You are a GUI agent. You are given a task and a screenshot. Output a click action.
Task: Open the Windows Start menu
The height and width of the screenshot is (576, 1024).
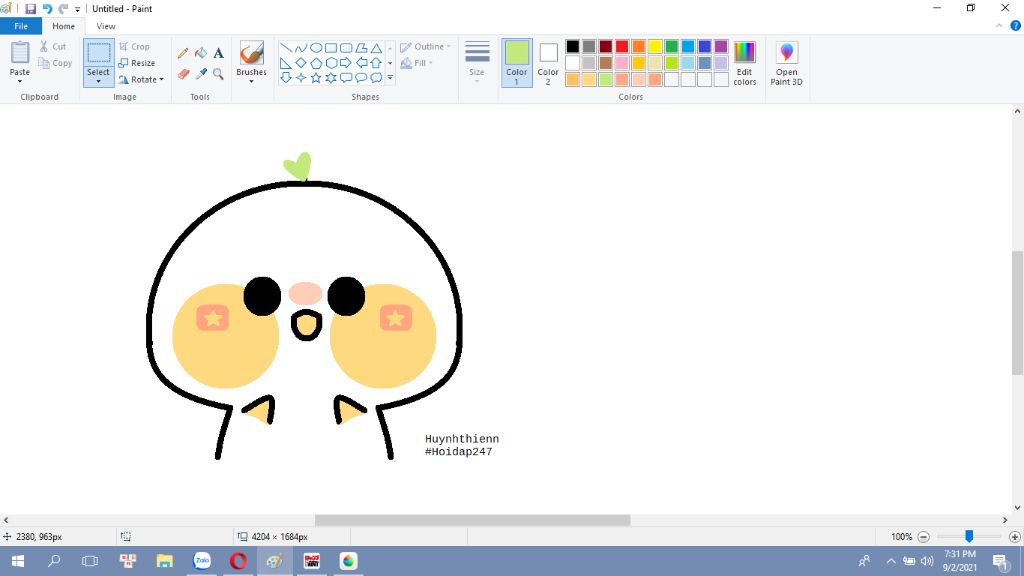18,561
